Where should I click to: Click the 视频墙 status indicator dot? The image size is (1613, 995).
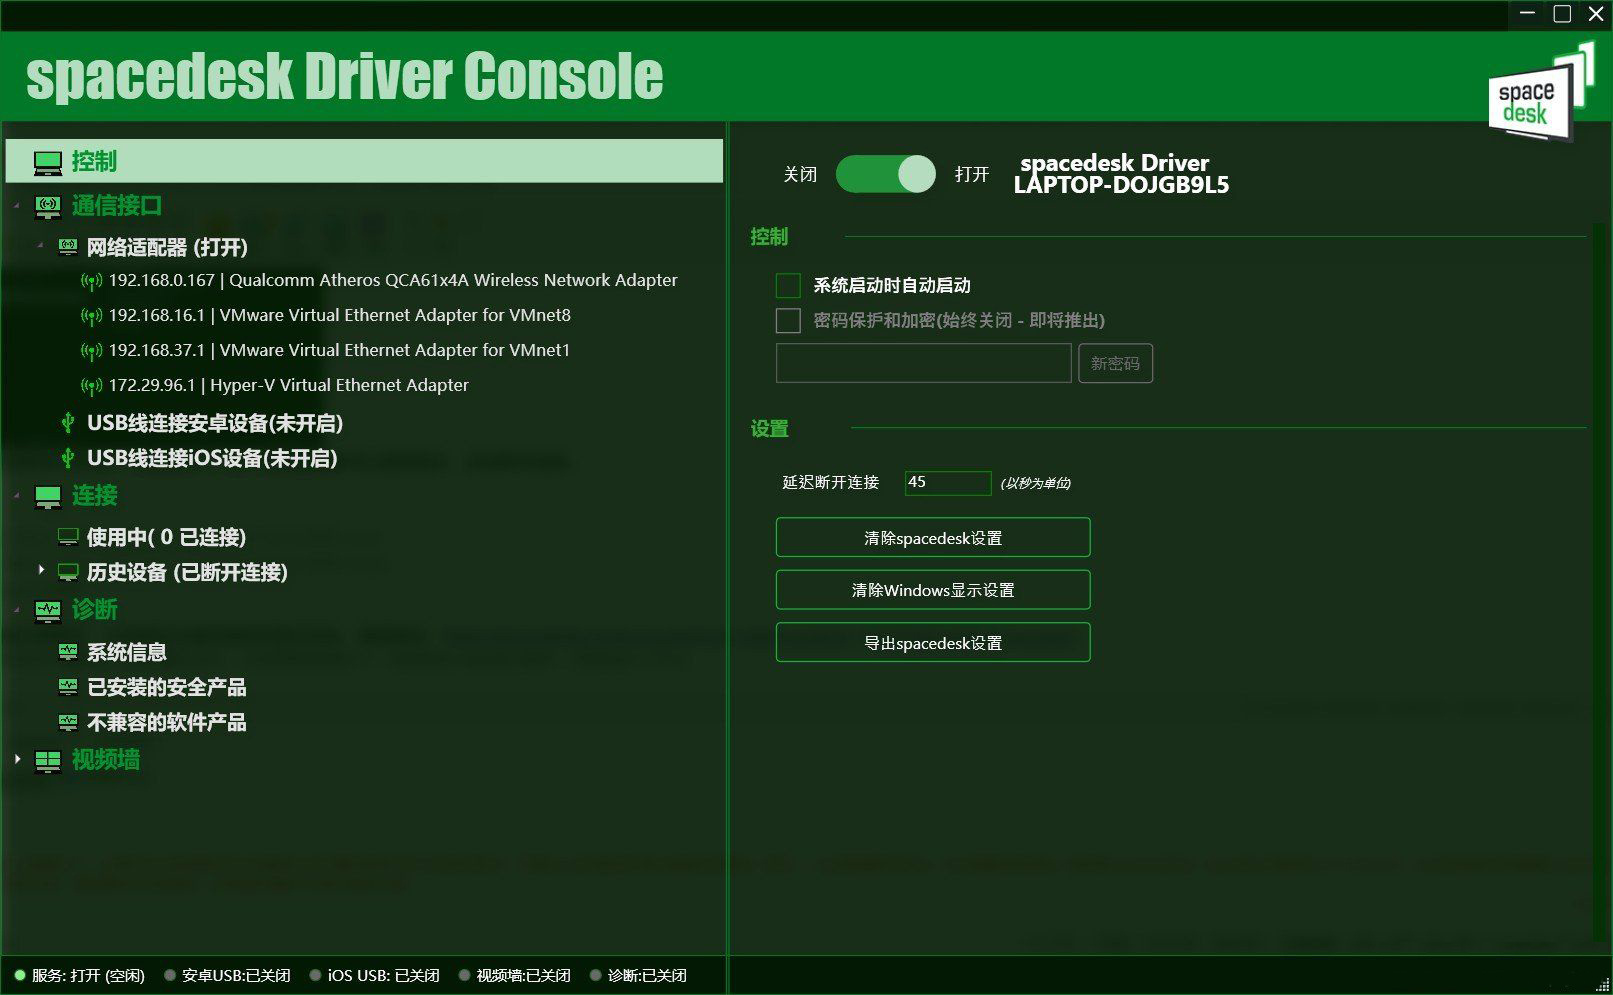[x=464, y=975]
